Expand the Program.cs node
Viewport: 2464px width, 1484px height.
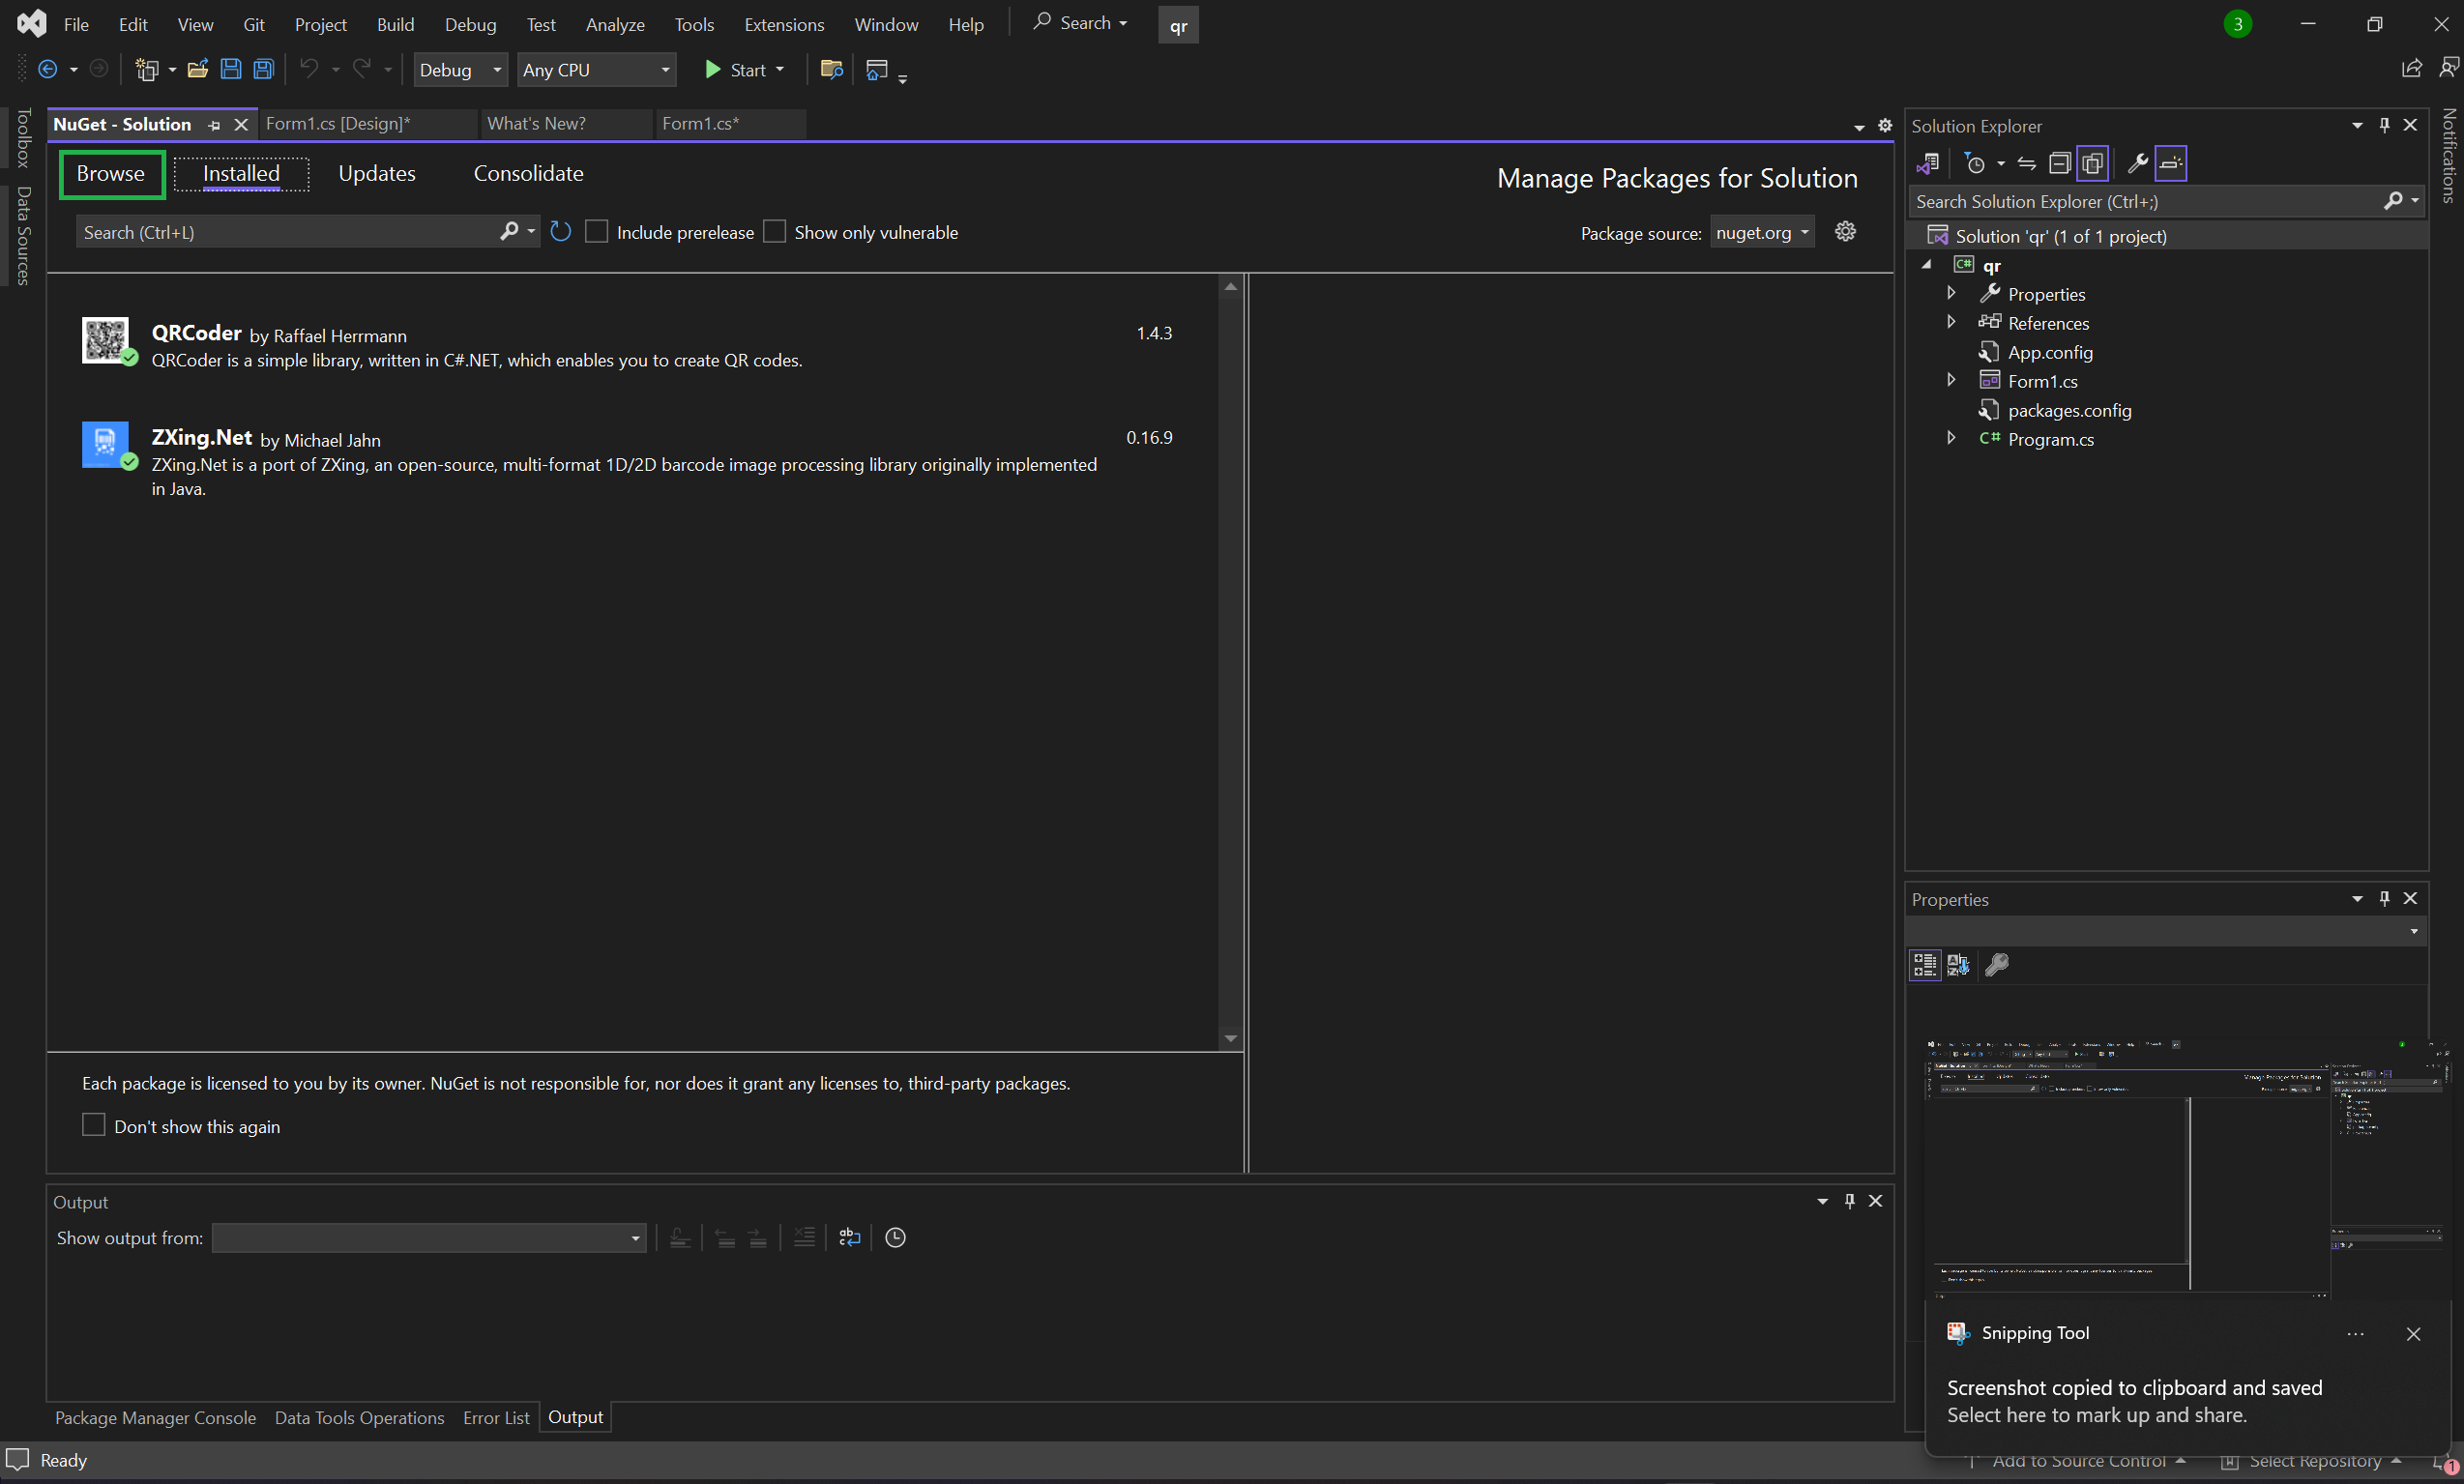1951,438
